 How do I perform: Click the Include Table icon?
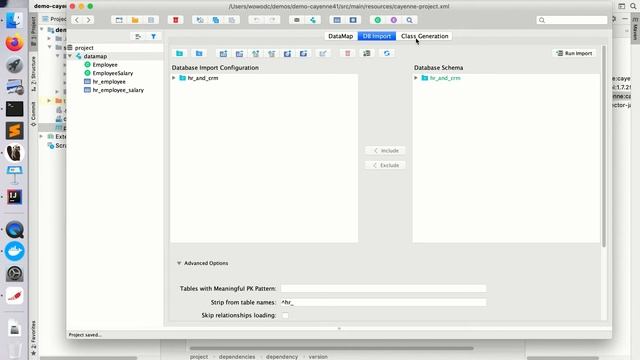click(223, 53)
